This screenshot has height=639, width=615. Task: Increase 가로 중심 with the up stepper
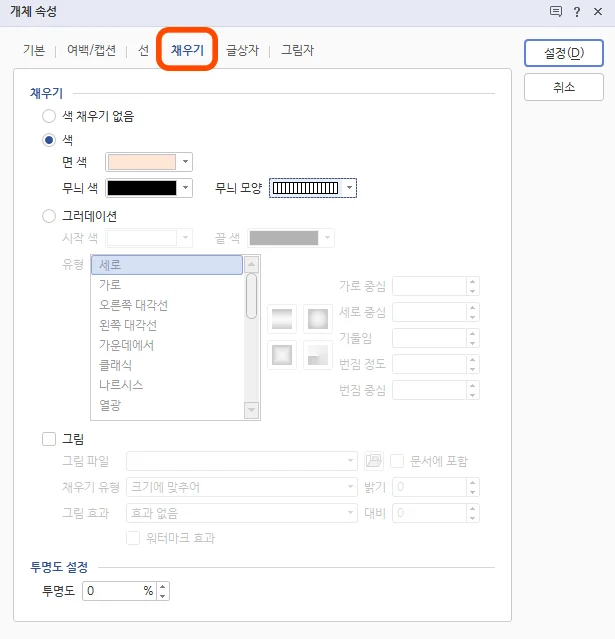472,282
